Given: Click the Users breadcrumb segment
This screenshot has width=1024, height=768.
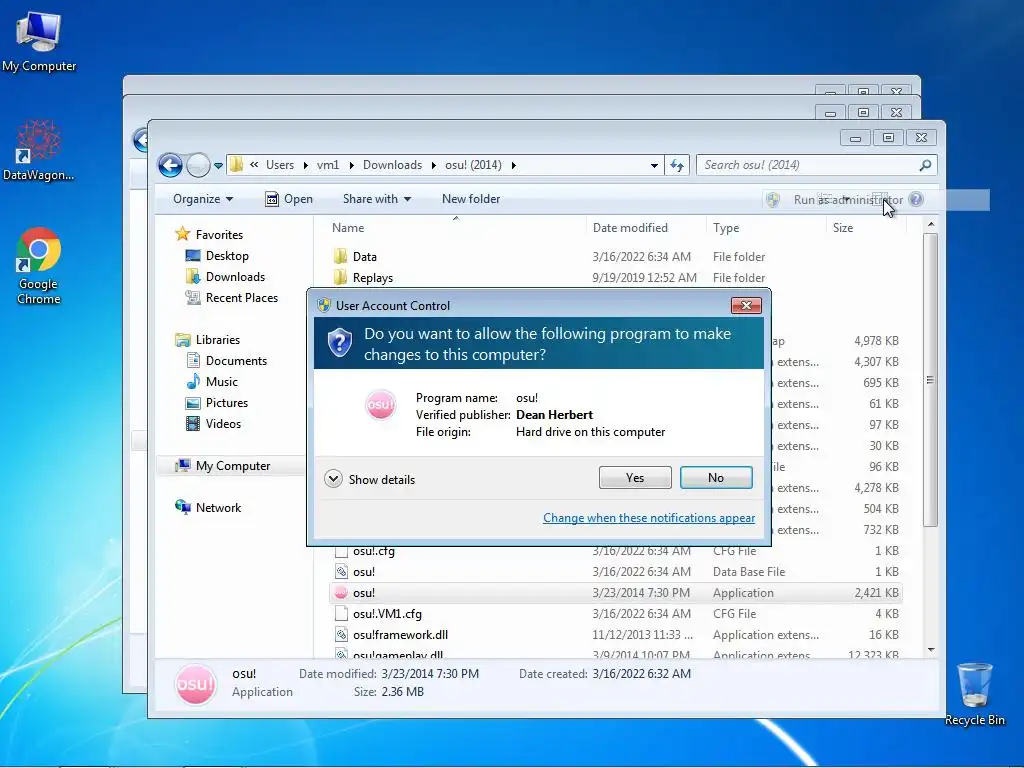Looking at the screenshot, I should point(280,165).
